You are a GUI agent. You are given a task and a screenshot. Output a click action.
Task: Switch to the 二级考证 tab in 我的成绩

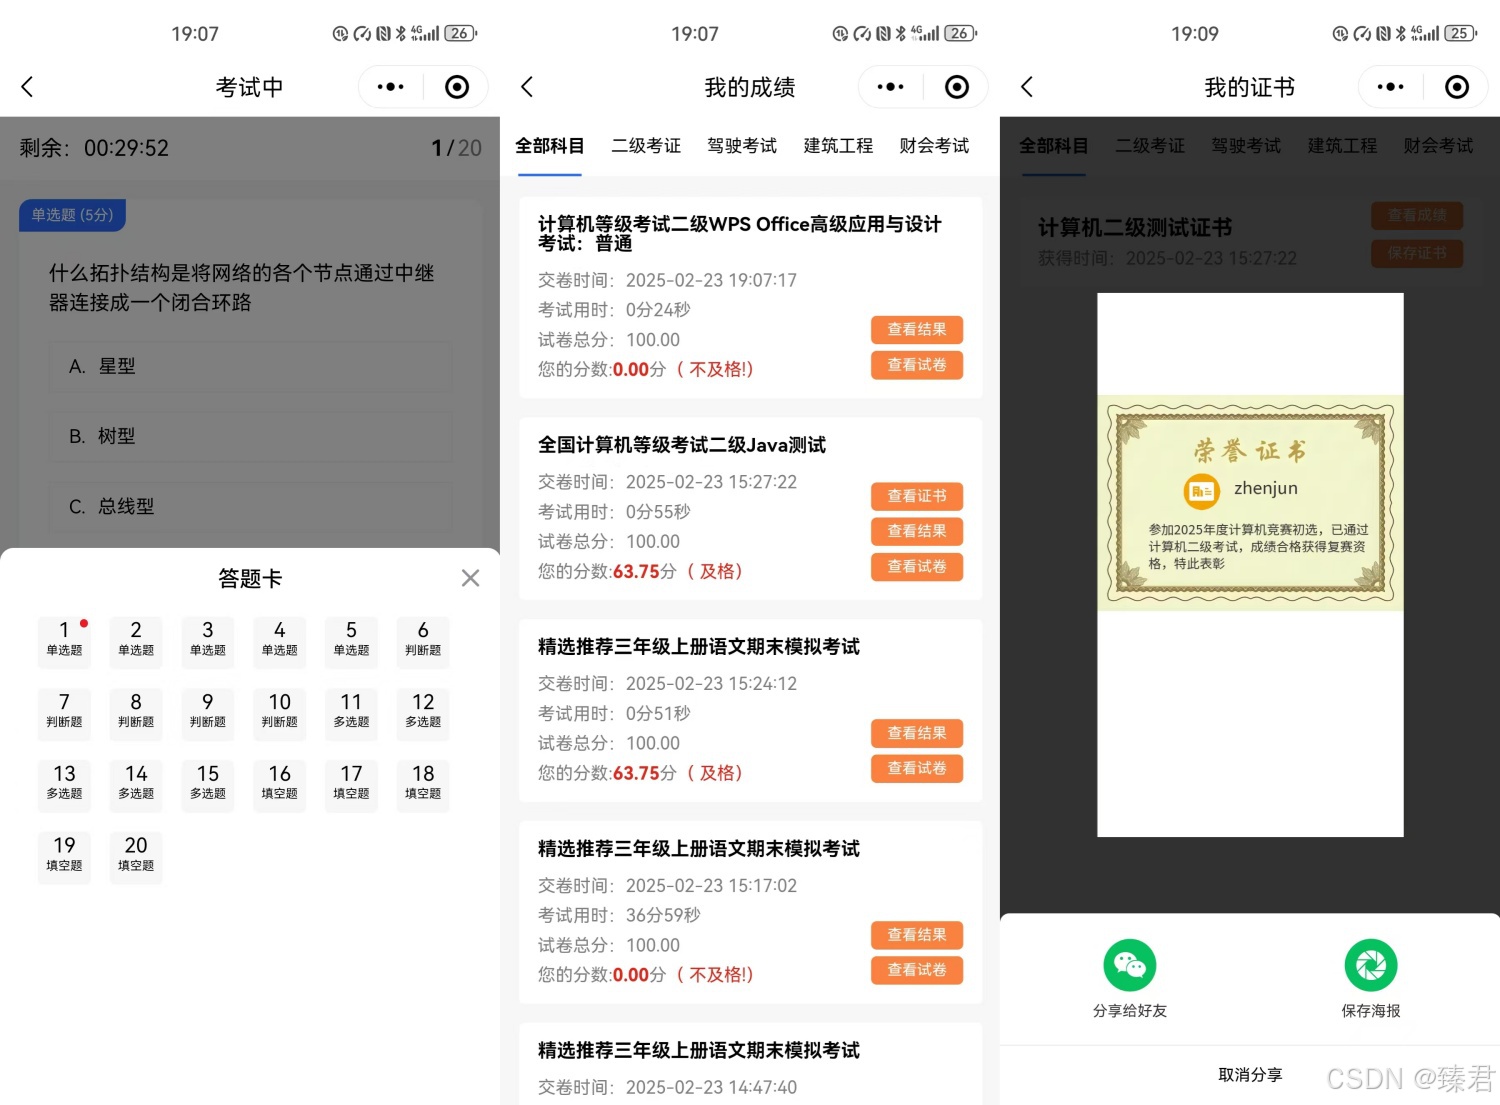(x=646, y=146)
